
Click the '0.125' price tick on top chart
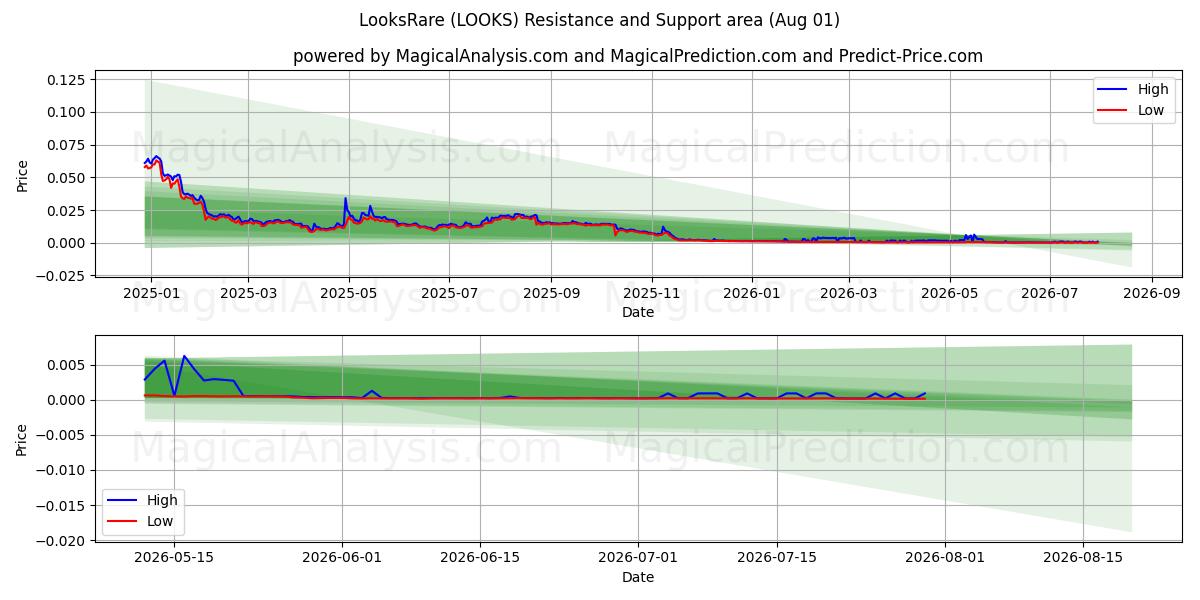69,79
